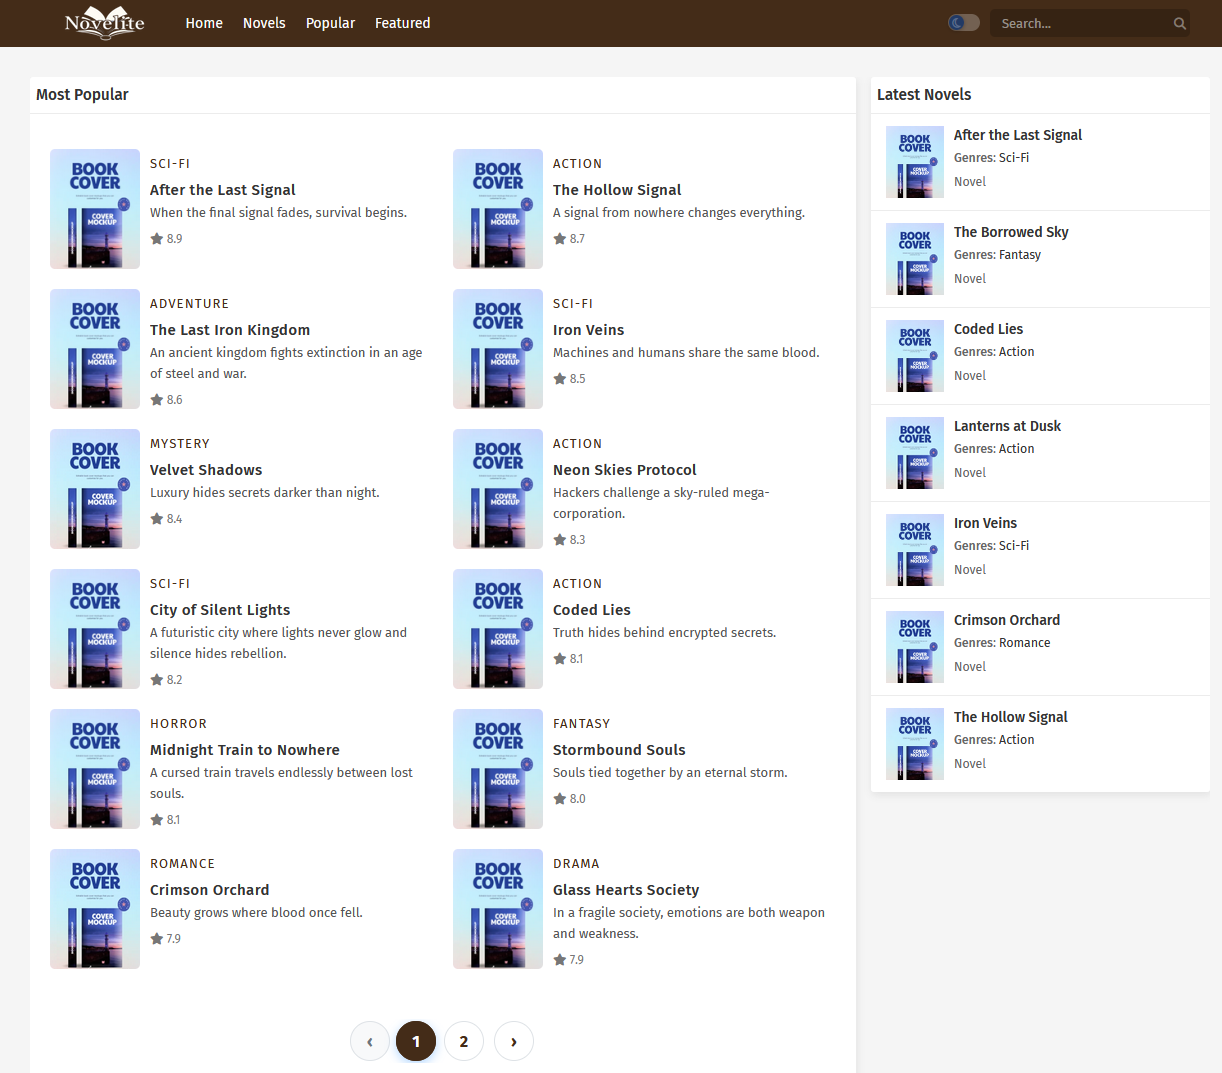This screenshot has height=1073, width=1222.
Task: Go to the Novels page
Action: [x=264, y=23]
